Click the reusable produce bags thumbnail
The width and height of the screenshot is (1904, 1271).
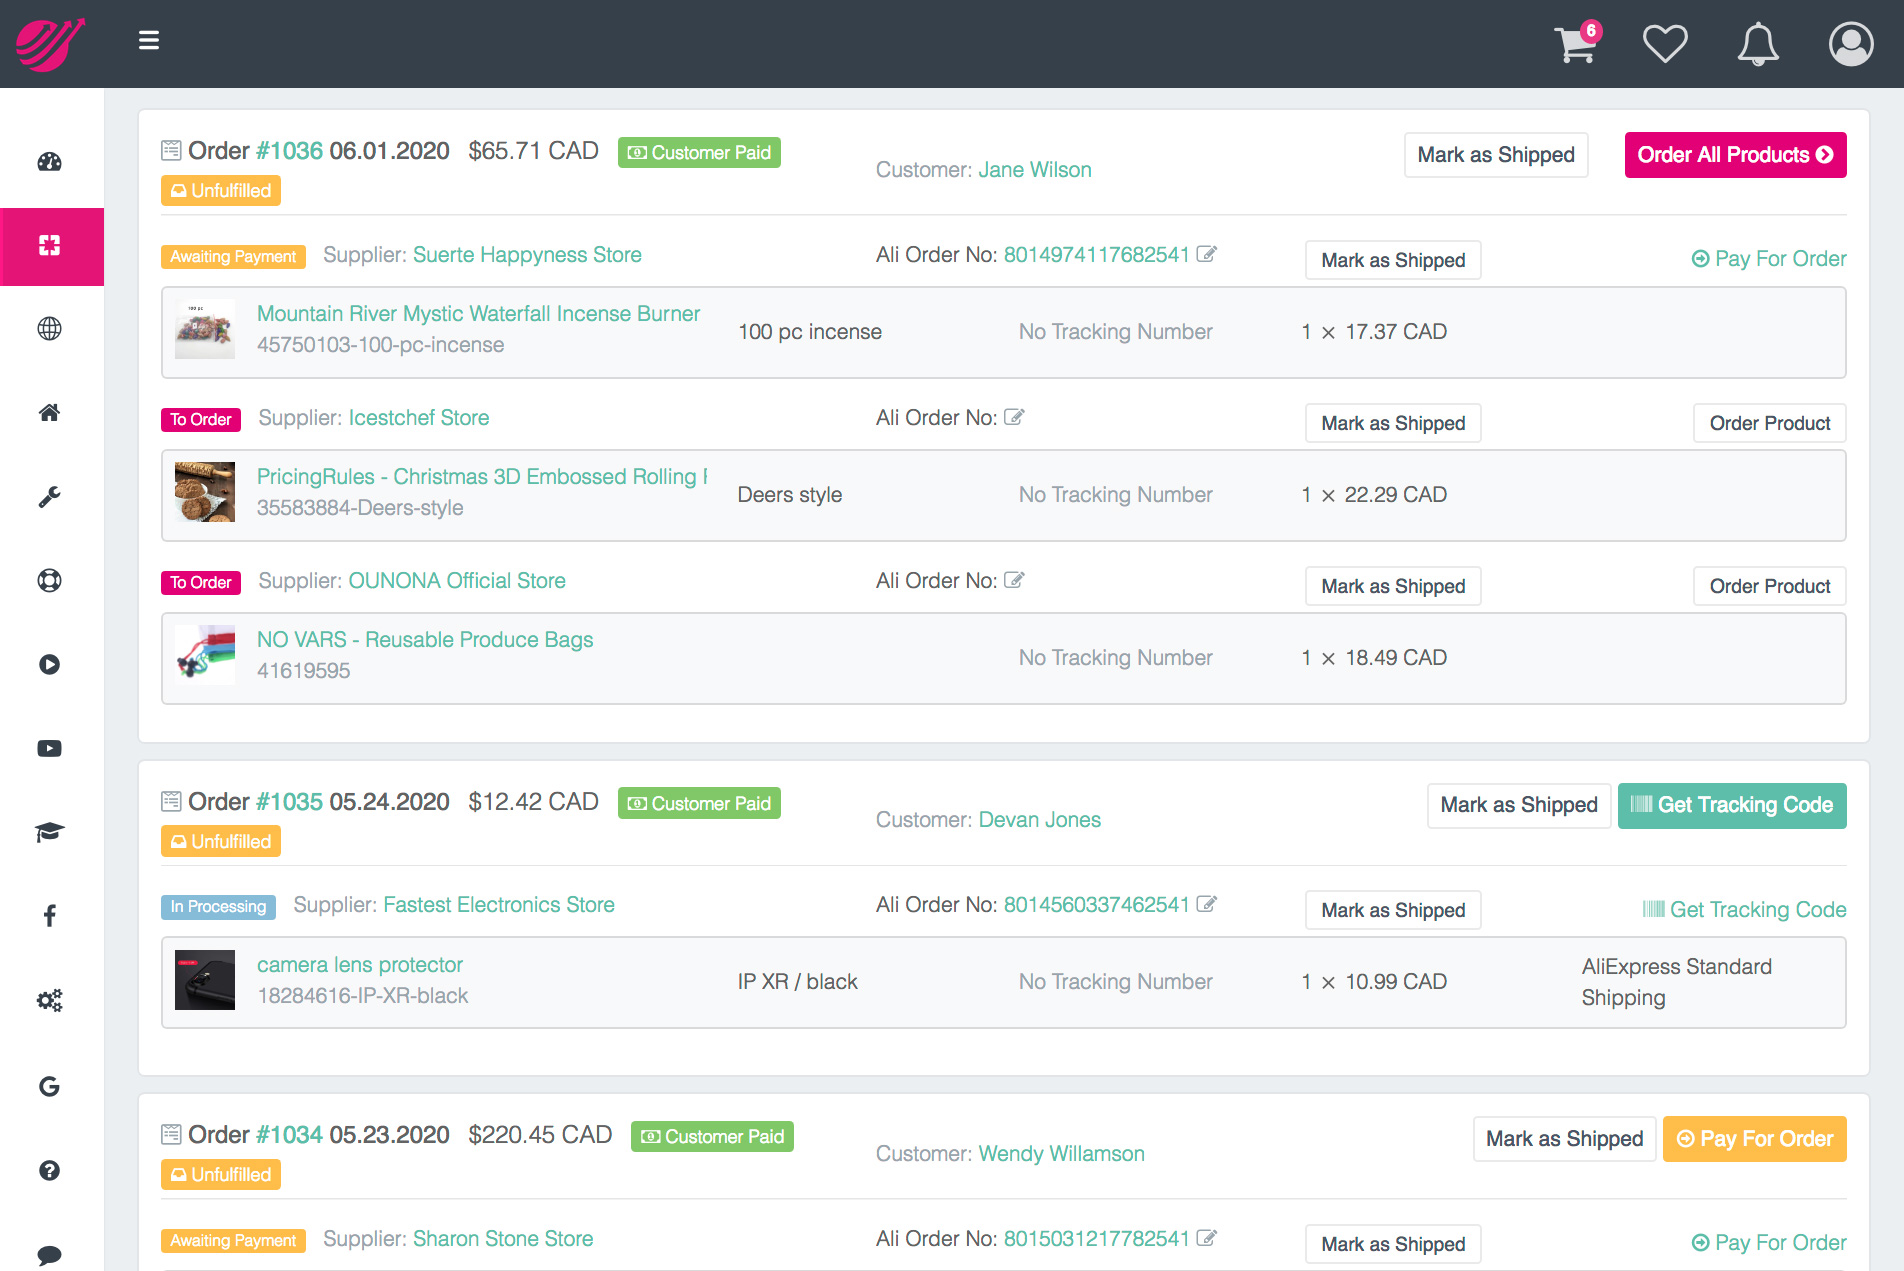pos(205,655)
